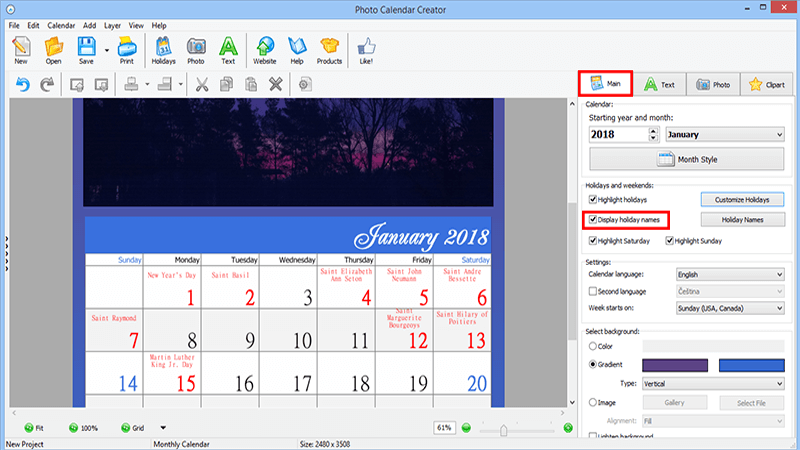The image size is (800, 450).
Task: Open the Website icon
Action: [x=264, y=47]
